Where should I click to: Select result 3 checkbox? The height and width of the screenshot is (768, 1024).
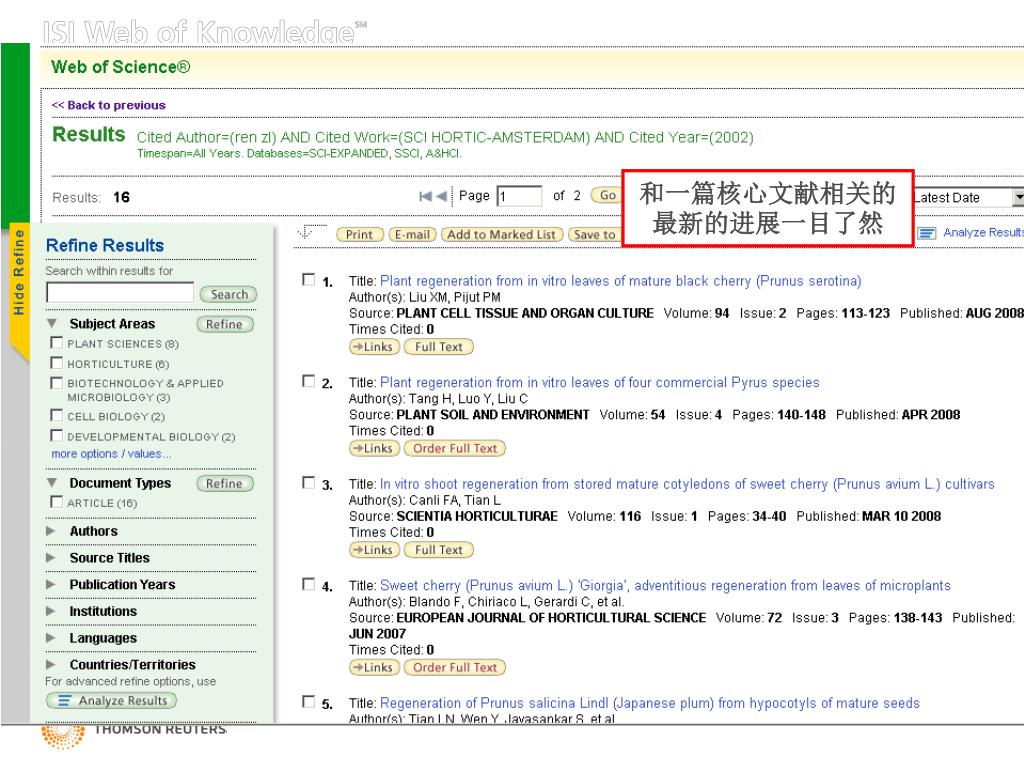tap(308, 483)
